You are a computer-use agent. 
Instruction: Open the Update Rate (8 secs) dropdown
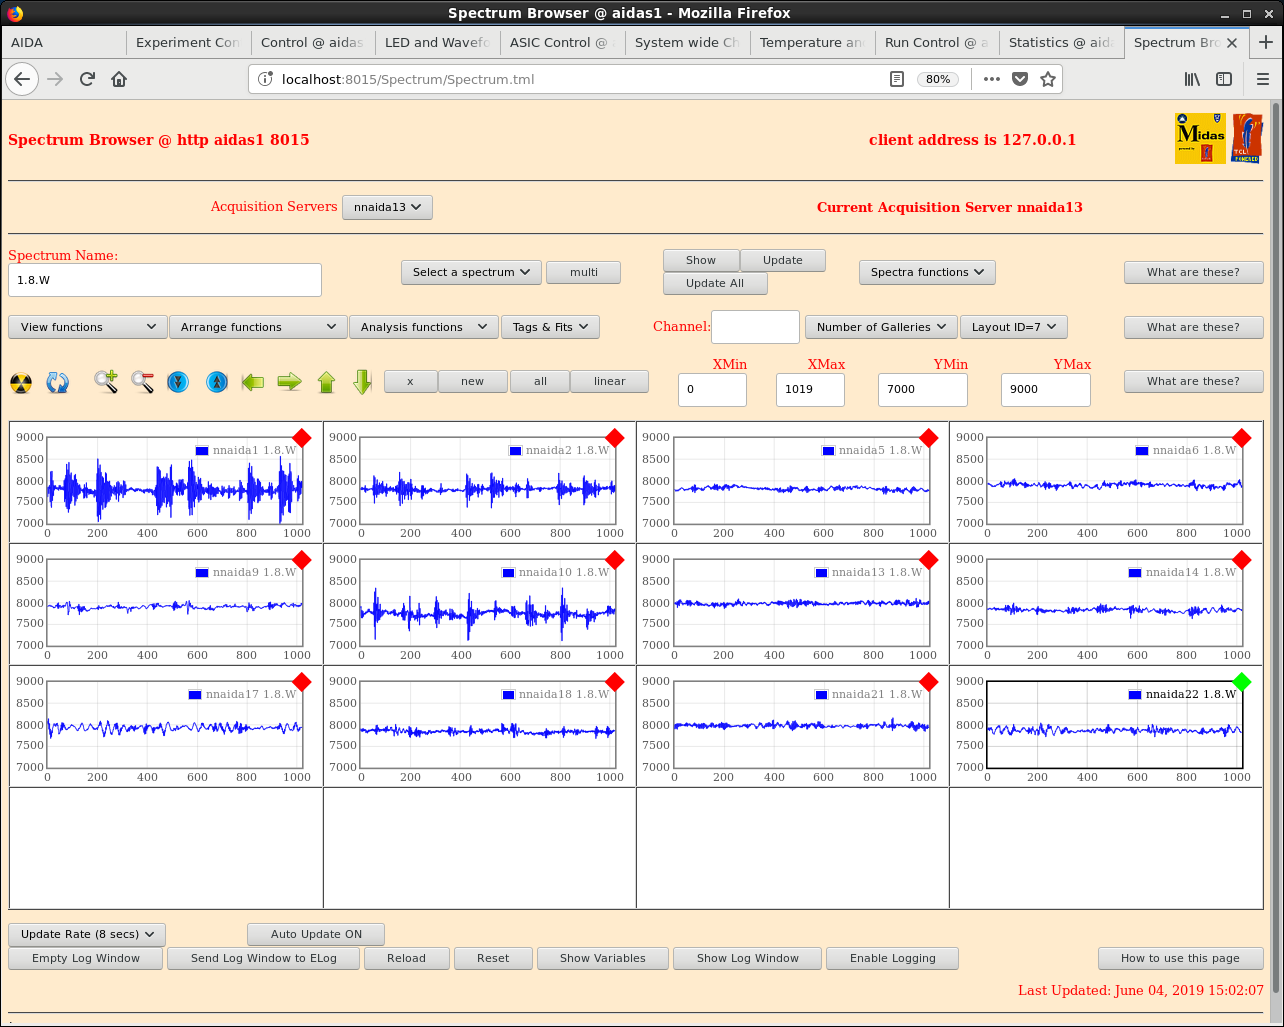click(x=87, y=934)
